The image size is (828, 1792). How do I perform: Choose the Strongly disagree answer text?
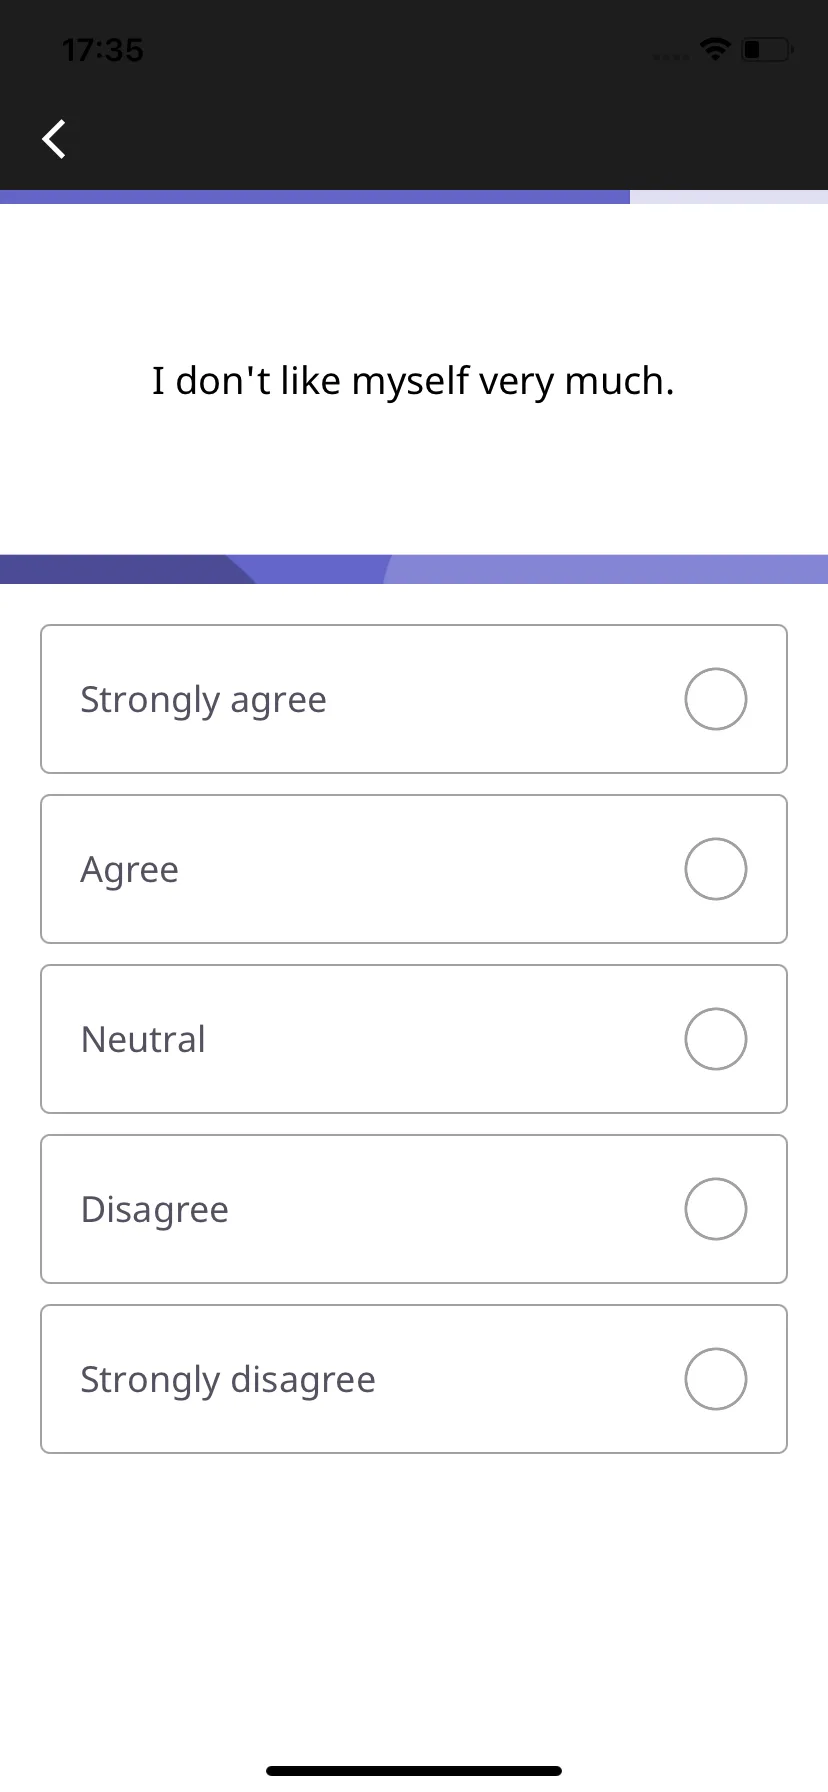click(x=228, y=1380)
